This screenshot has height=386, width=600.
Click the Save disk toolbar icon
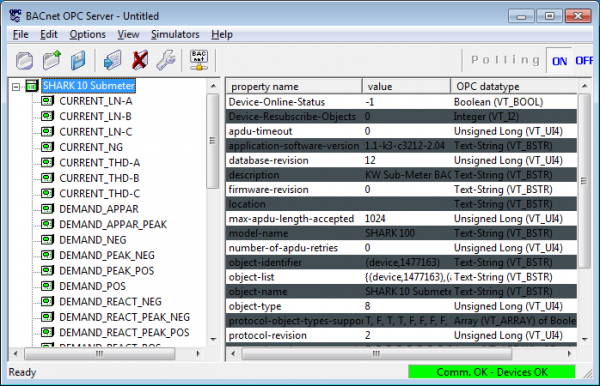[78, 60]
